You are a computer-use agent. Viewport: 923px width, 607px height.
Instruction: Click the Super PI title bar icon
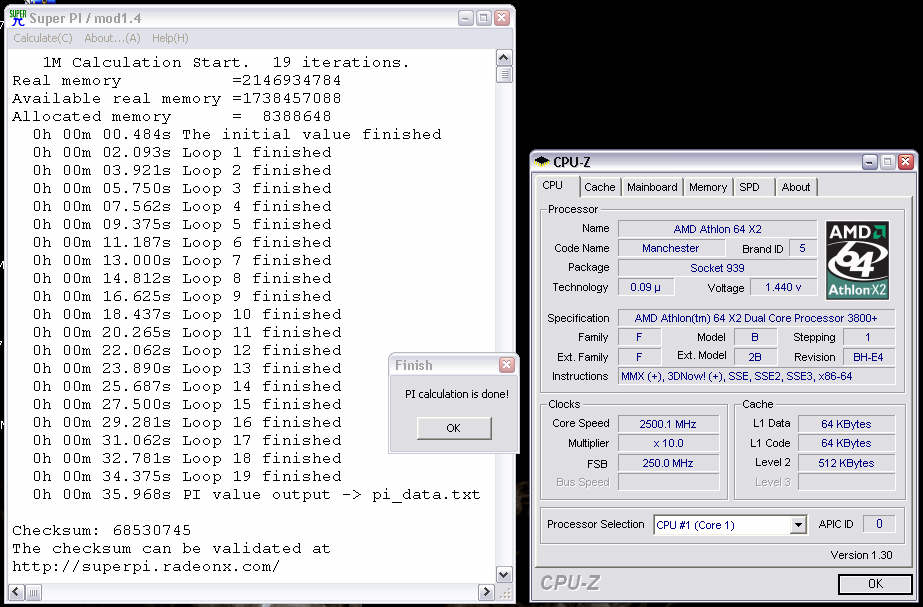(x=18, y=18)
